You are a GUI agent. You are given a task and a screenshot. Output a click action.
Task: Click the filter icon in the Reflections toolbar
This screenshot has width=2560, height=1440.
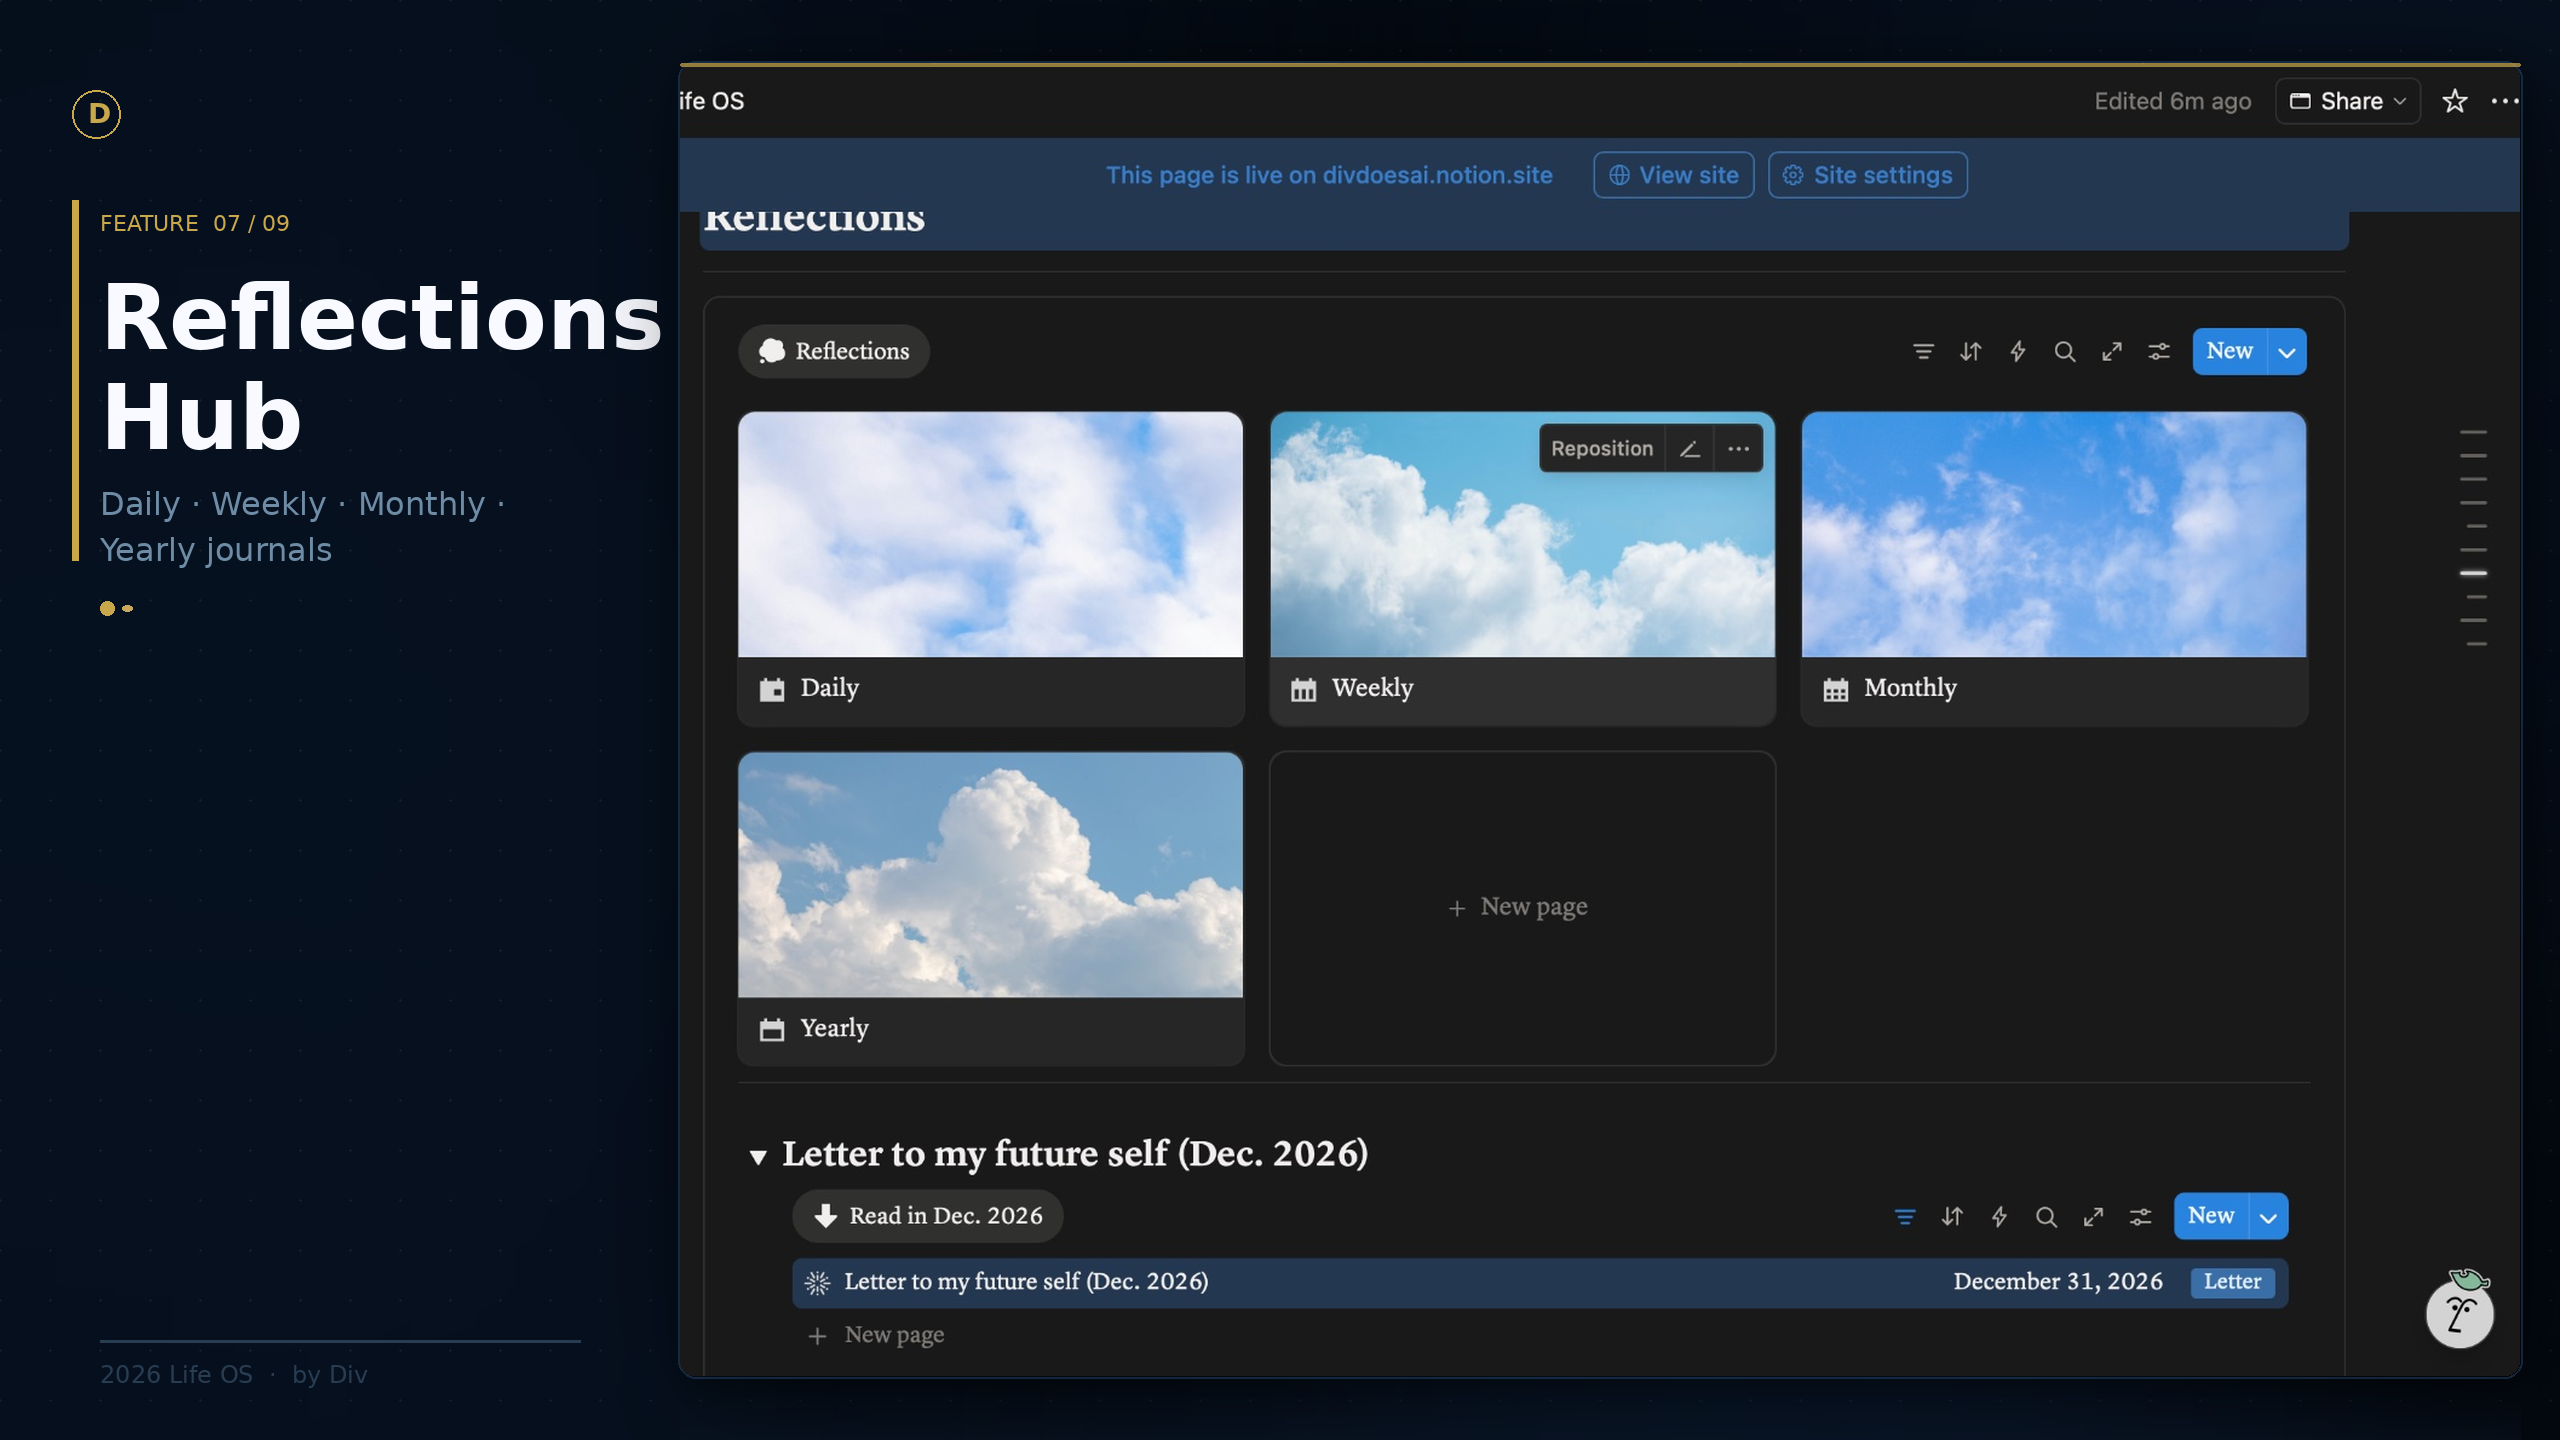point(1922,351)
